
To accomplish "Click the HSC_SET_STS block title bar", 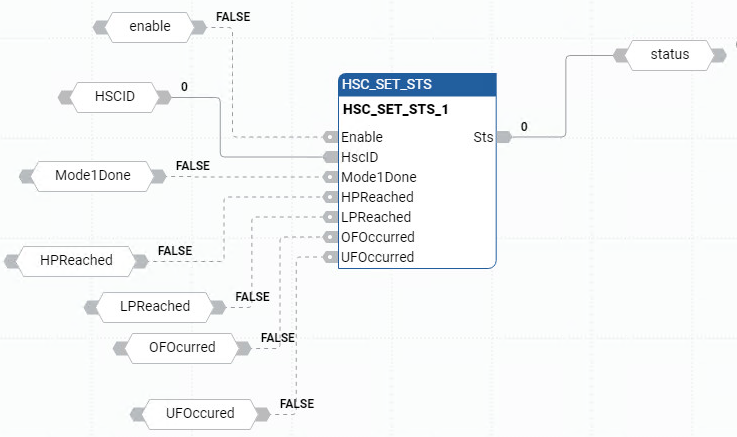I will point(417,84).
